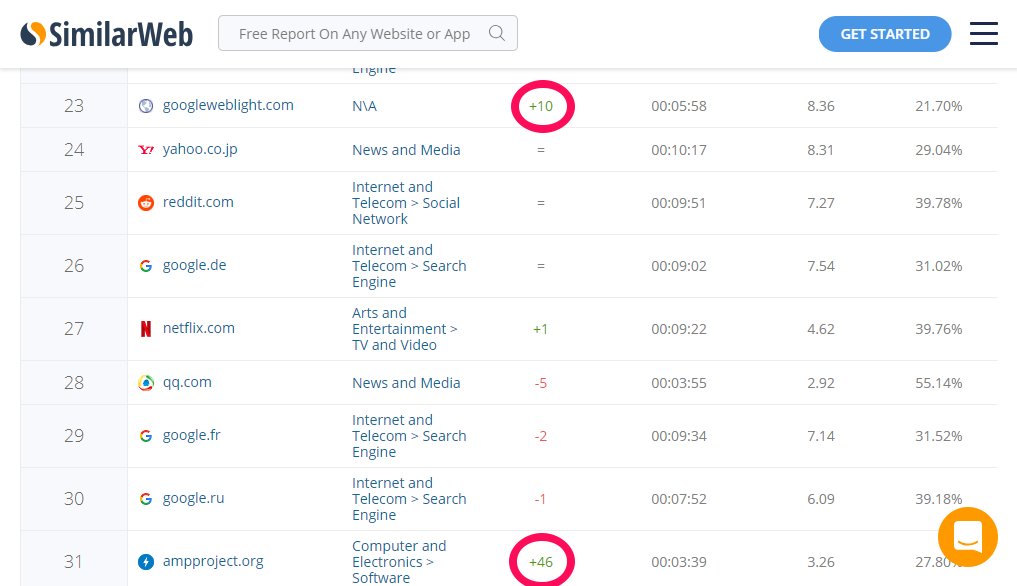1017x586 pixels.
Task: Click Search Engine category for google.ru
Action: click(x=409, y=499)
